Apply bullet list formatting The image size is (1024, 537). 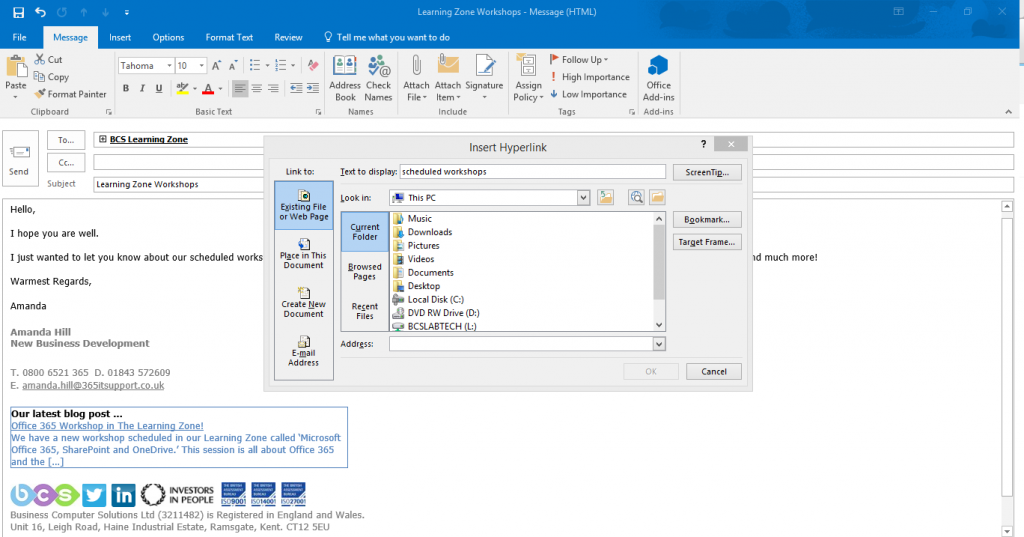click(x=255, y=65)
